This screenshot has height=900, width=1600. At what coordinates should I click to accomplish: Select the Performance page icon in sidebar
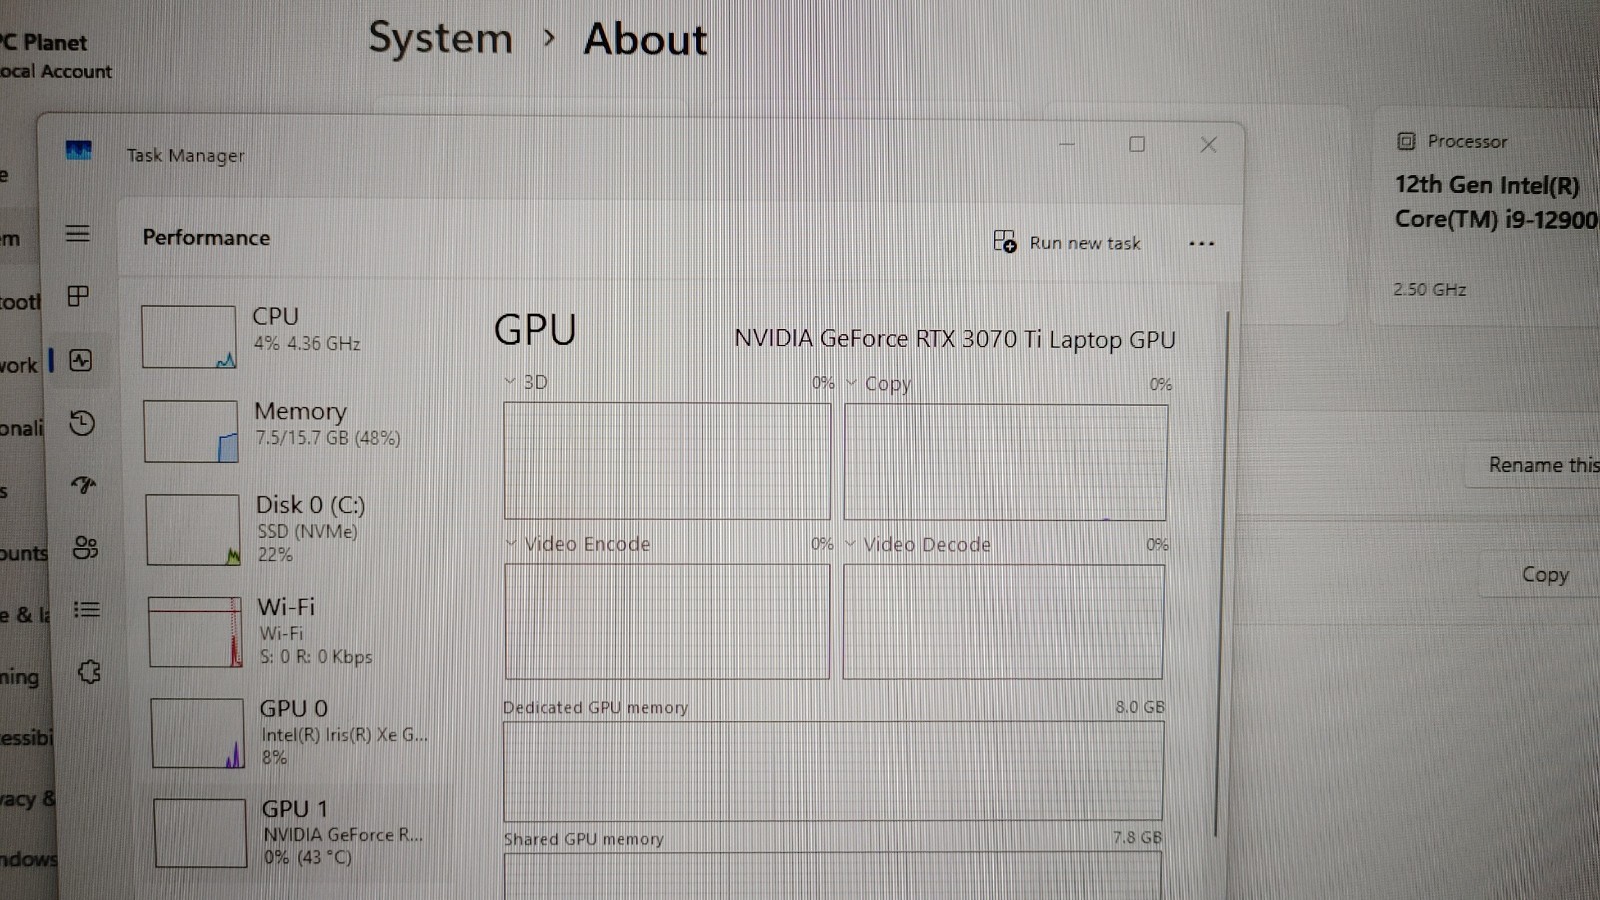coord(81,361)
